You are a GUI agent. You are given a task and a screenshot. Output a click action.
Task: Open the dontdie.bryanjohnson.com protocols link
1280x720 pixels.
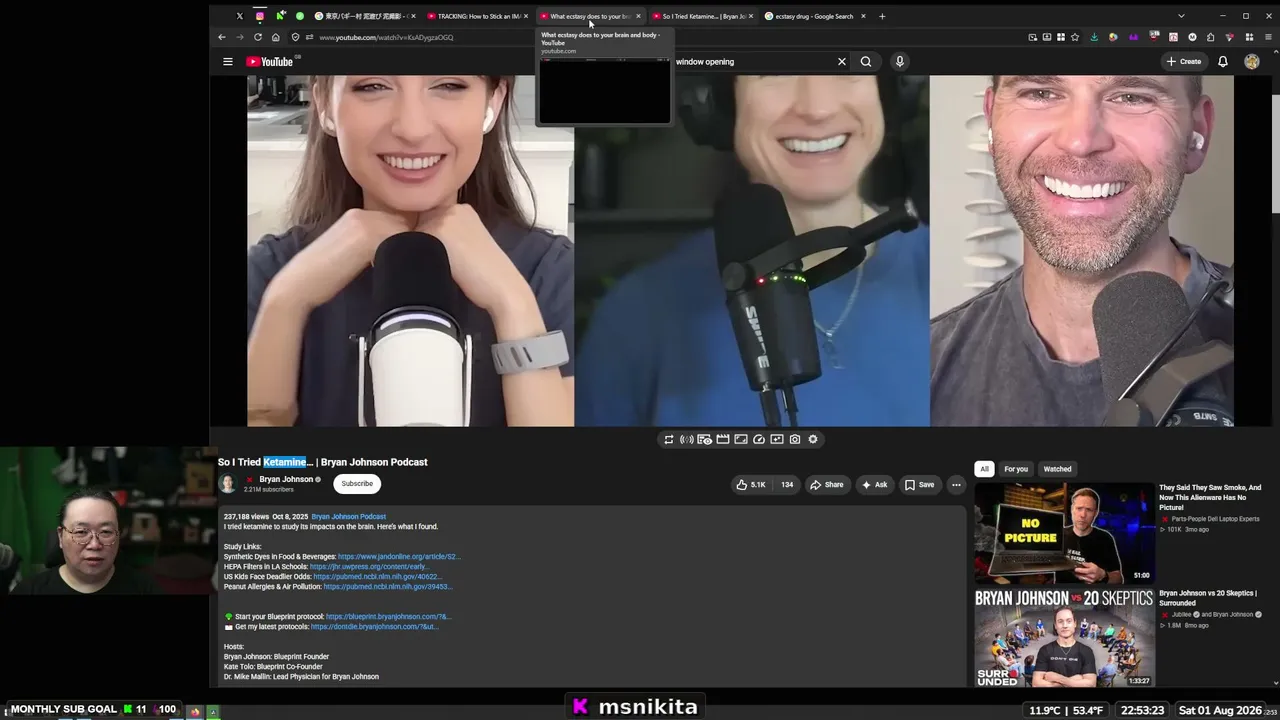(x=374, y=627)
